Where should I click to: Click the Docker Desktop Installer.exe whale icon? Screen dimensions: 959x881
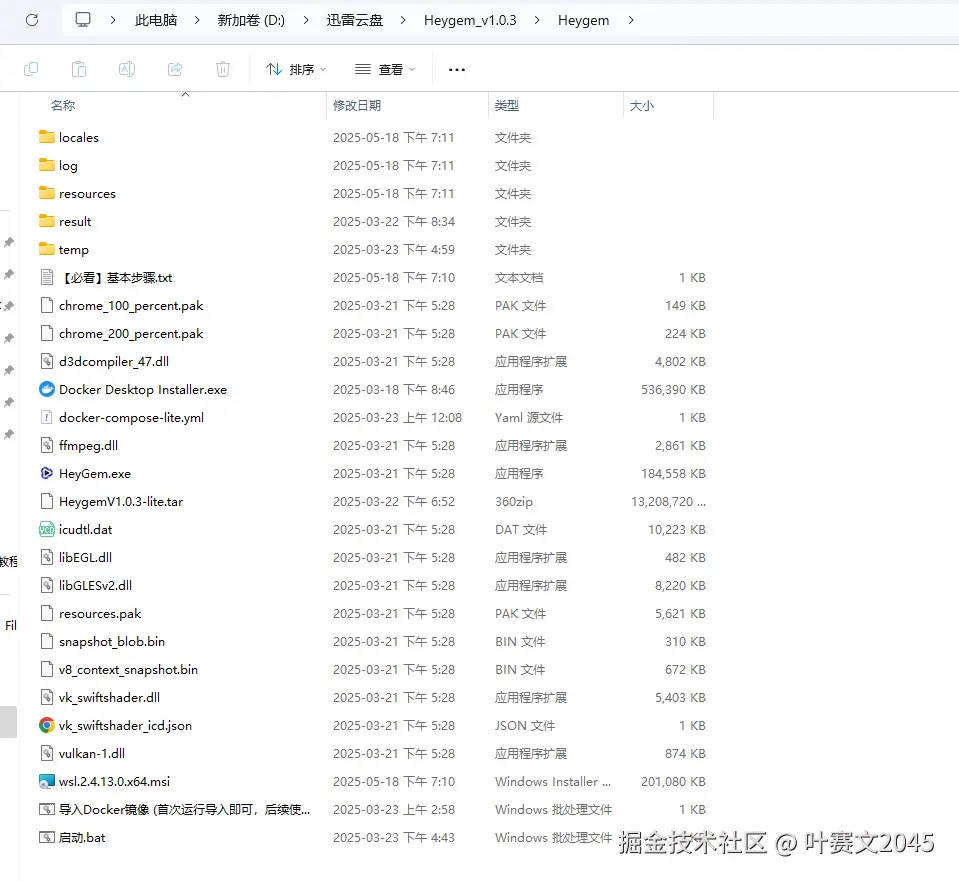(47, 389)
